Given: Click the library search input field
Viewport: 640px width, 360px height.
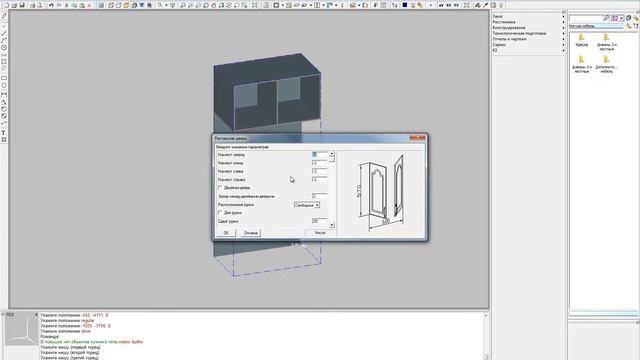Looking at the screenshot, I should click(x=586, y=18).
